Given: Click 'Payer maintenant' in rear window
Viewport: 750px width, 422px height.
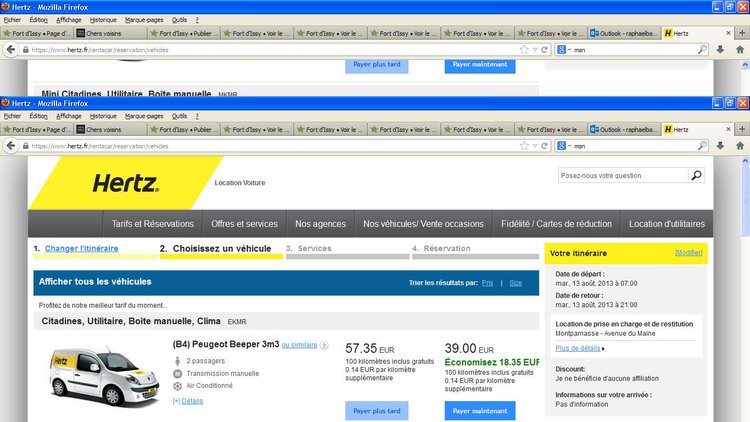Looking at the screenshot, I should [480, 66].
